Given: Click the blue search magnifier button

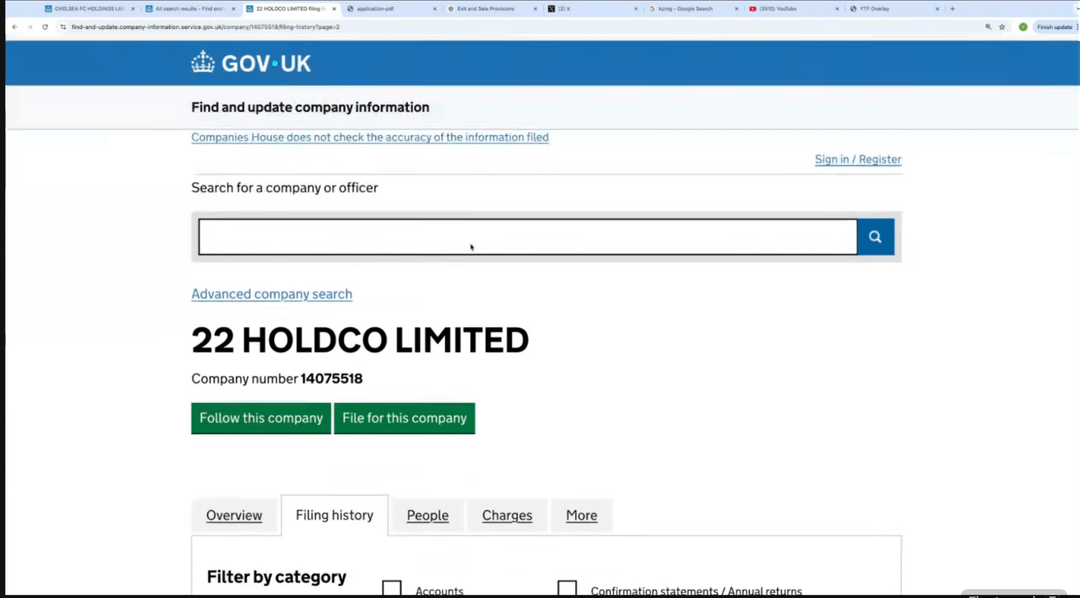Looking at the screenshot, I should [875, 237].
